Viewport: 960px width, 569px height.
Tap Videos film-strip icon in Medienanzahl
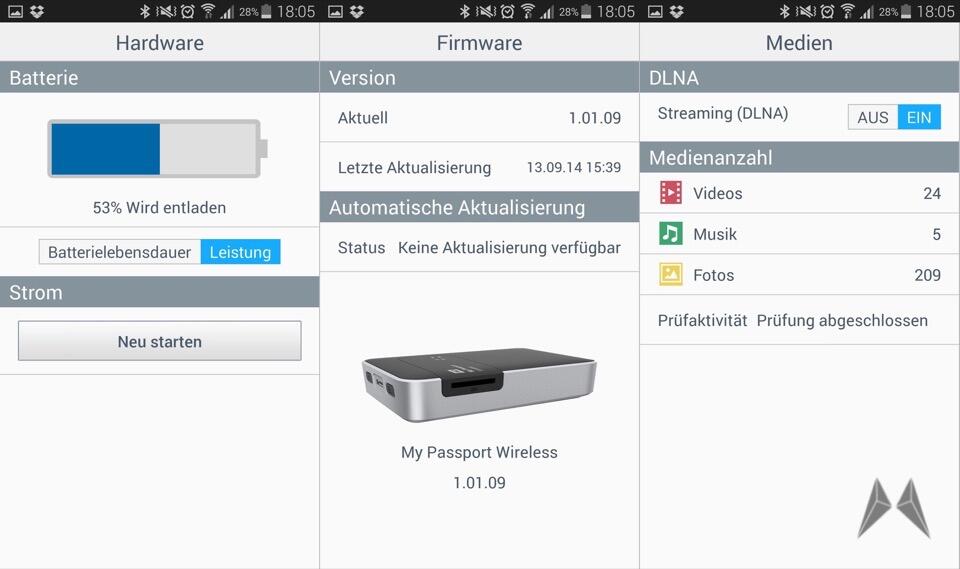[670, 193]
